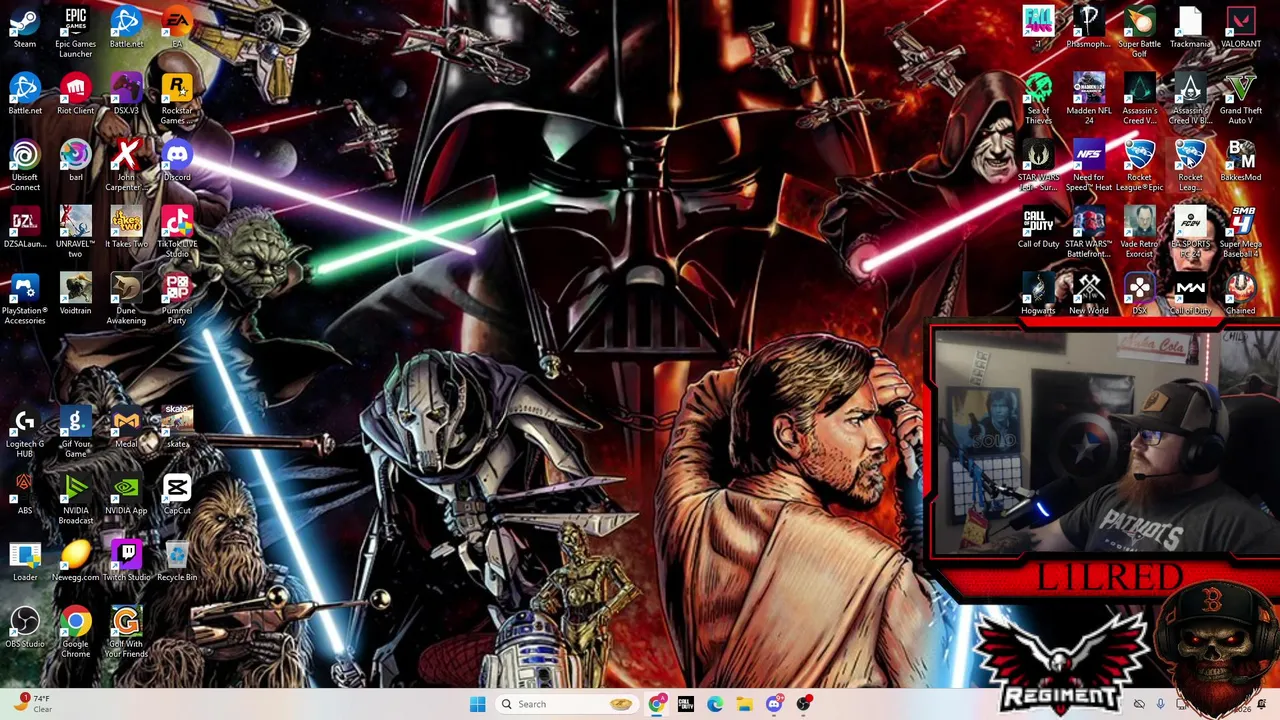The image size is (1280, 720).
Task: Open Logitech G HUB shortcut
Action: pyautogui.click(x=25, y=433)
